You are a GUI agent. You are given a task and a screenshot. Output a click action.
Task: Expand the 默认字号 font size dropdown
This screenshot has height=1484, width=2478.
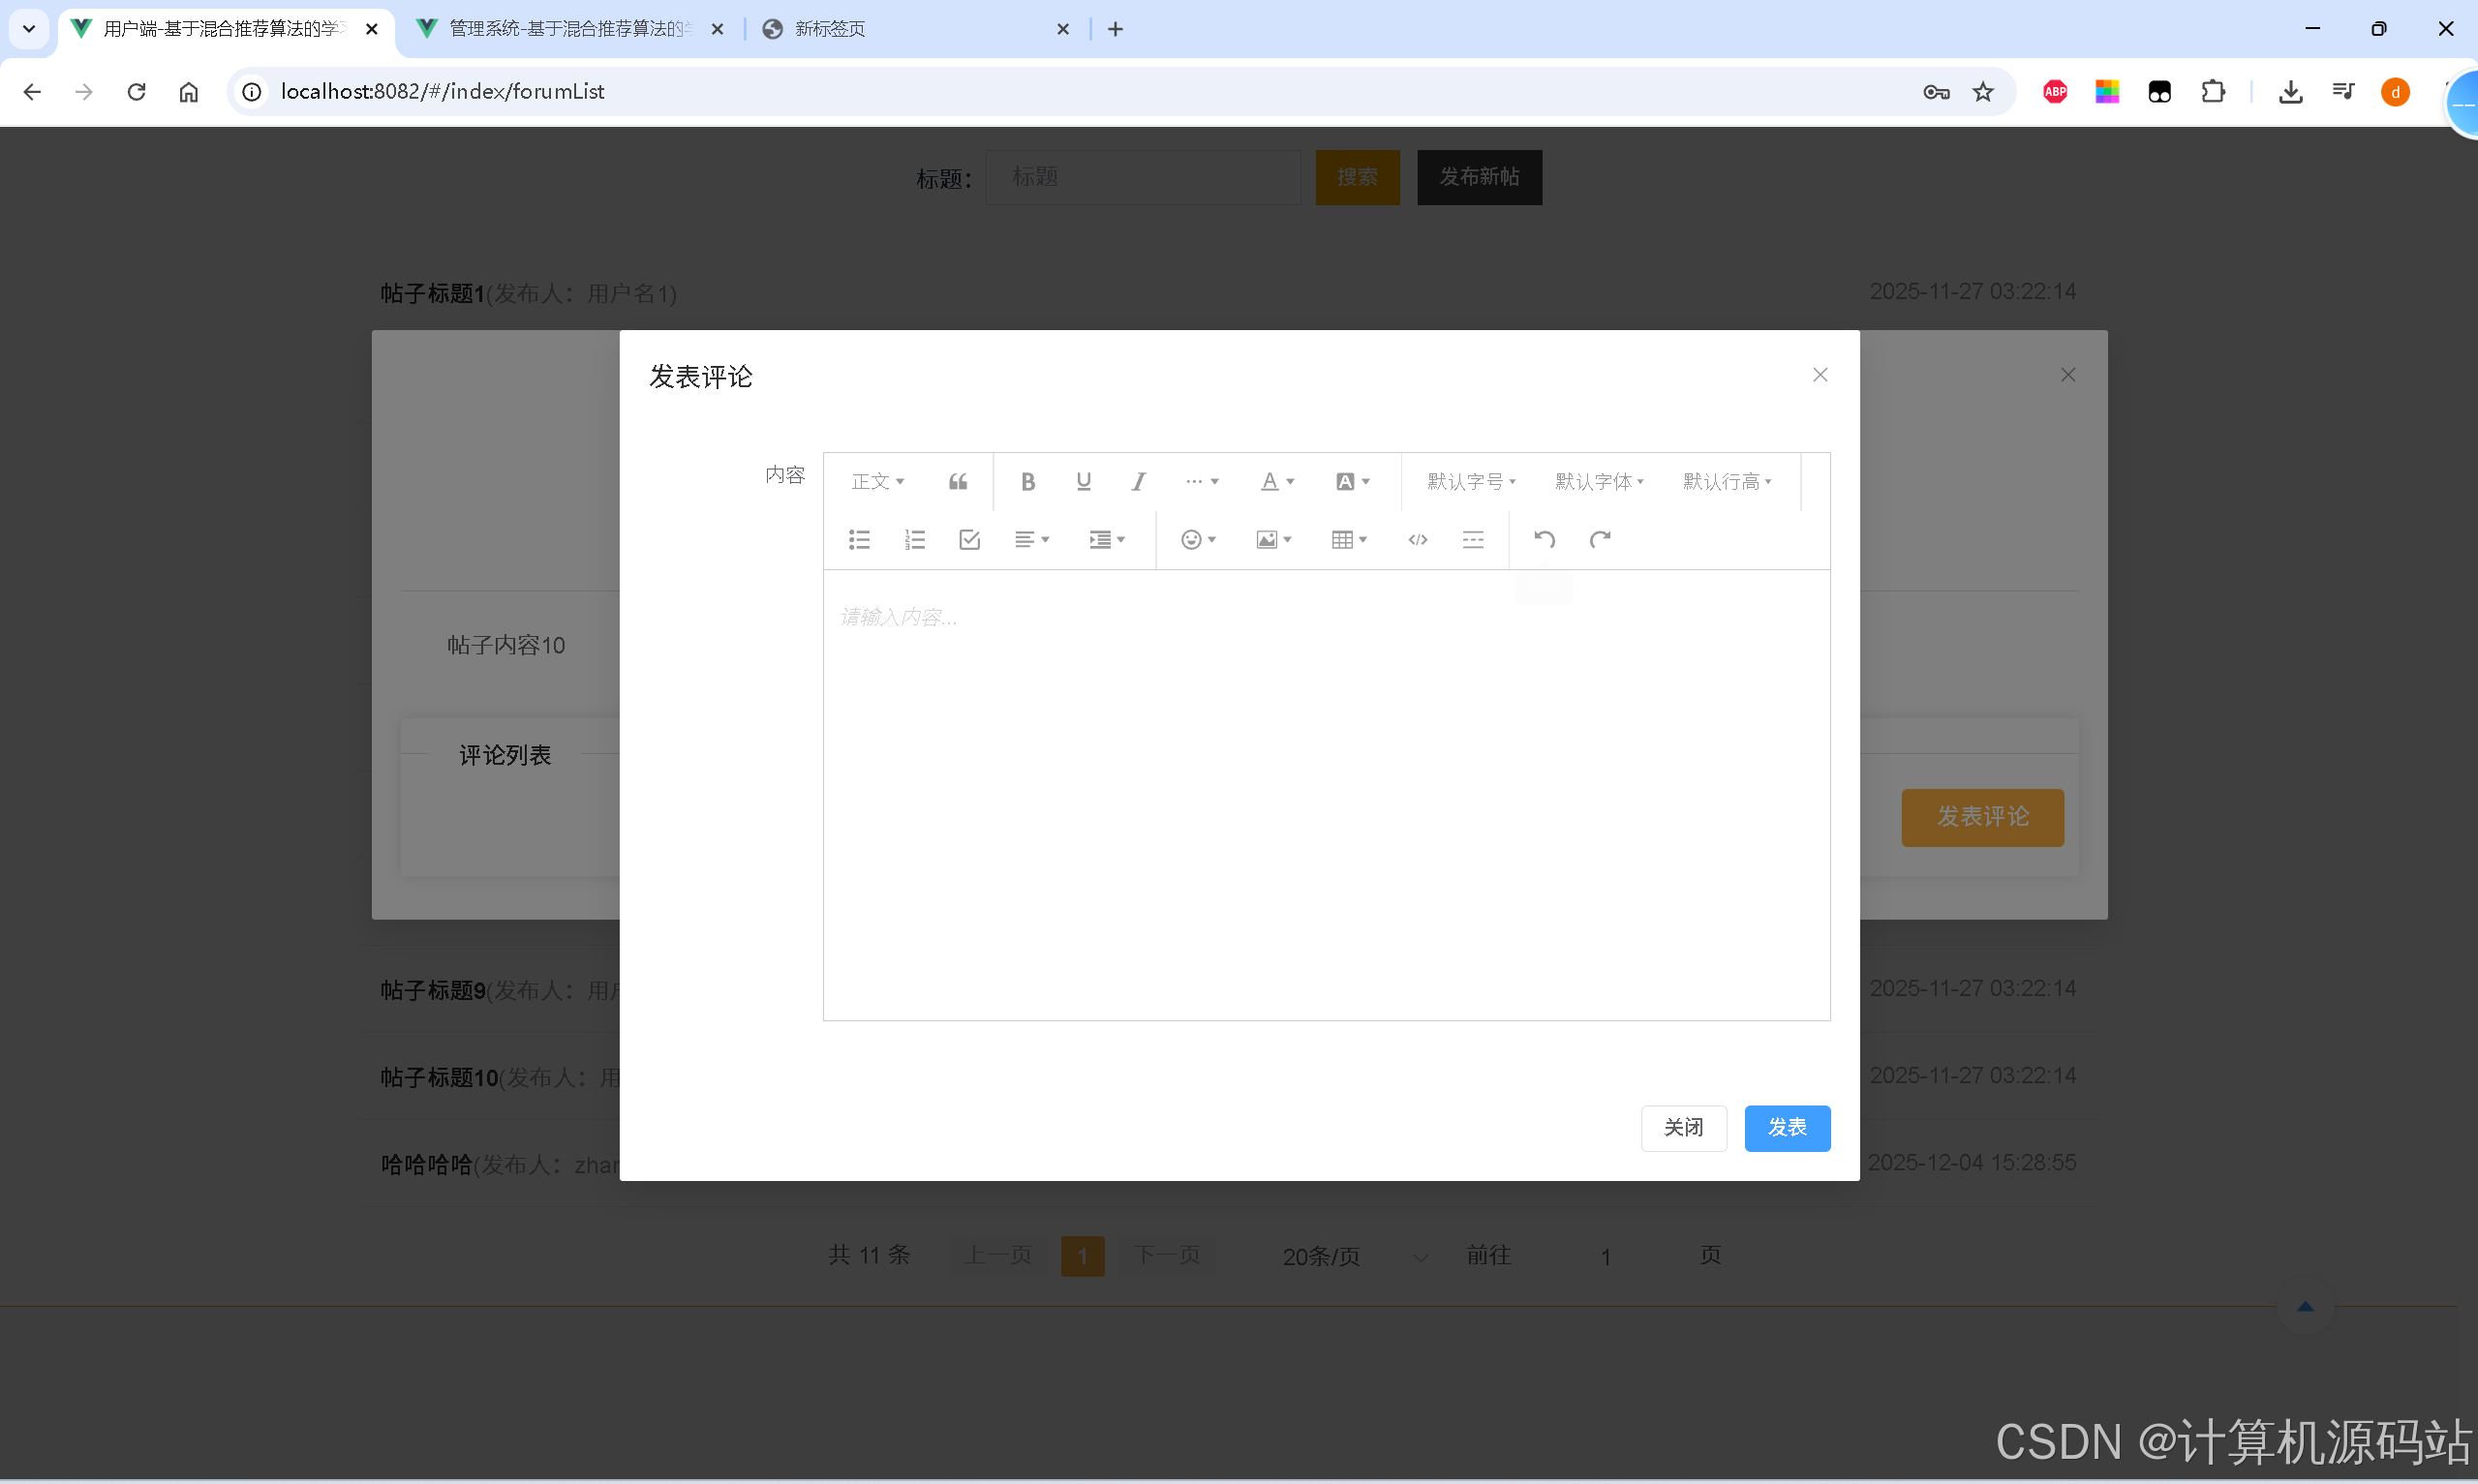point(1470,482)
